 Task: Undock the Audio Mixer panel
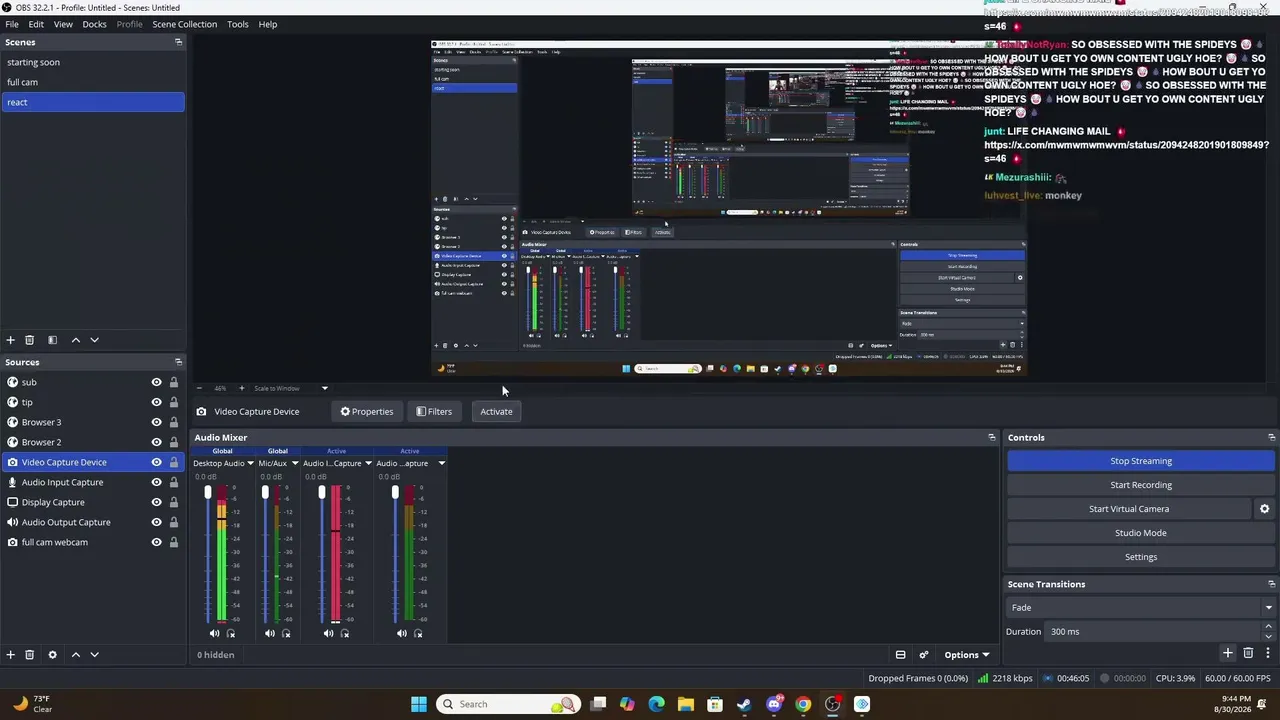pyautogui.click(x=992, y=437)
